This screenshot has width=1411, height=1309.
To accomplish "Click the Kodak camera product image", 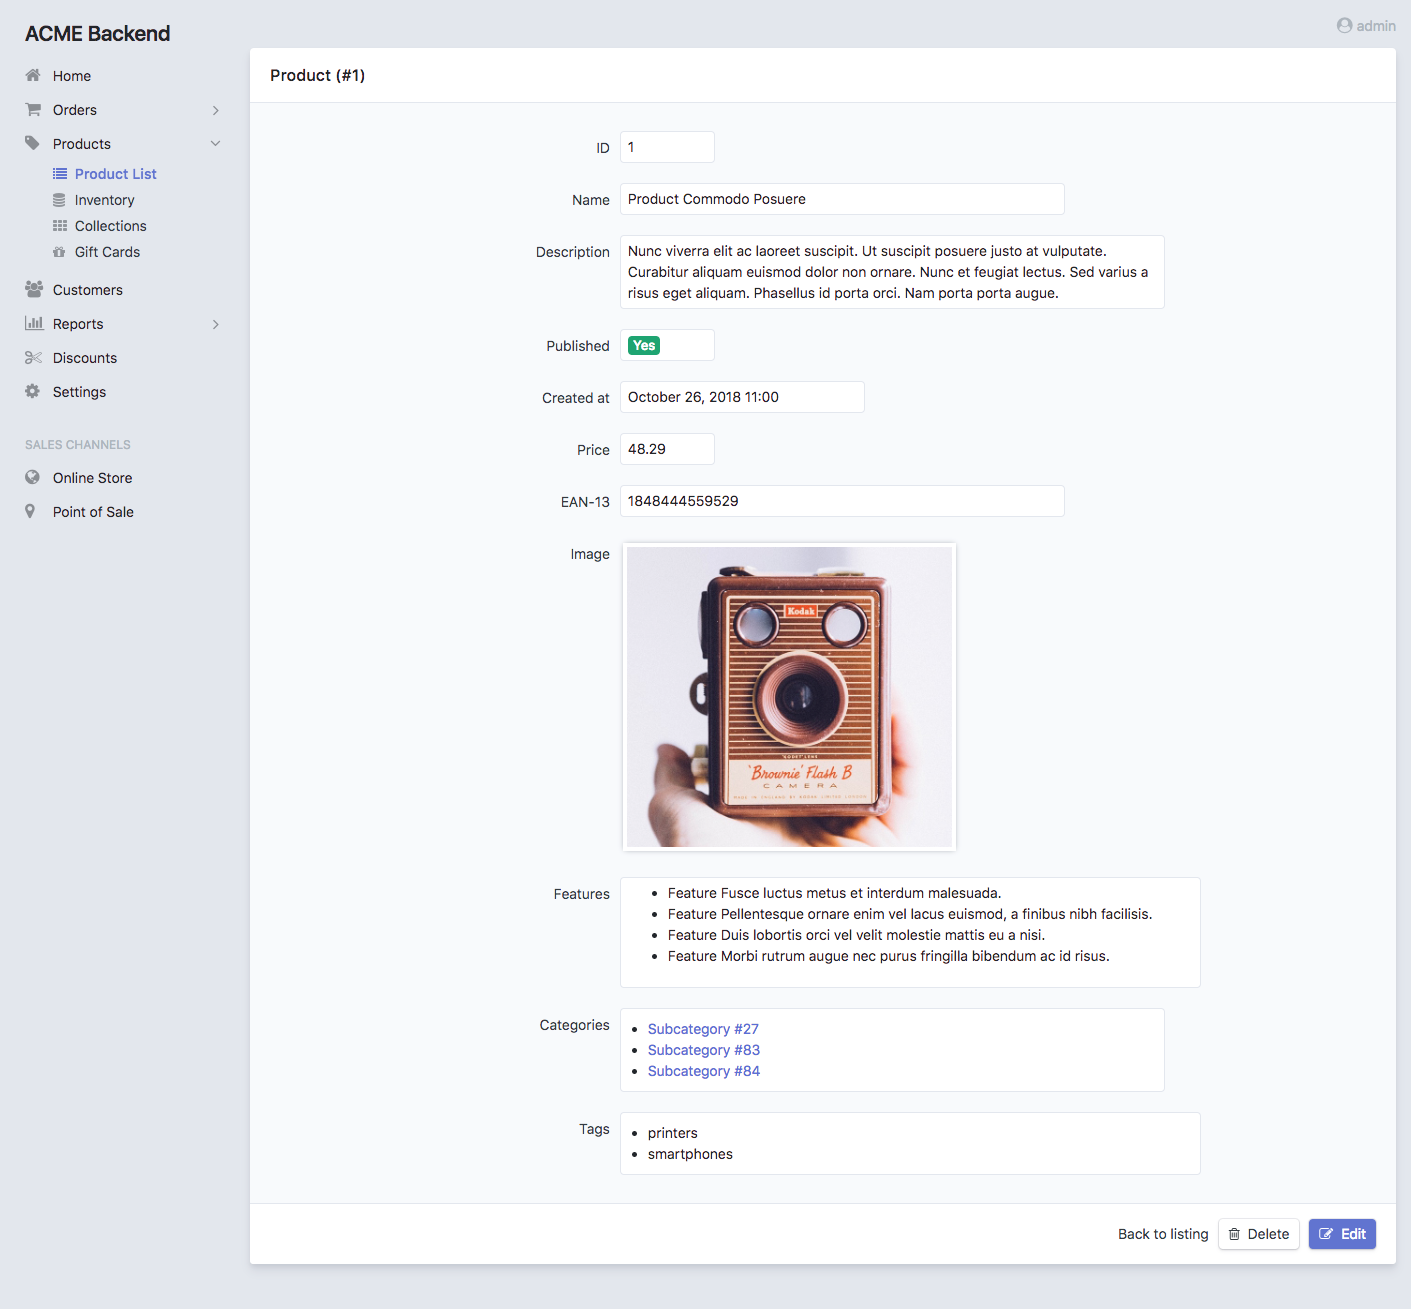I will coord(789,697).
